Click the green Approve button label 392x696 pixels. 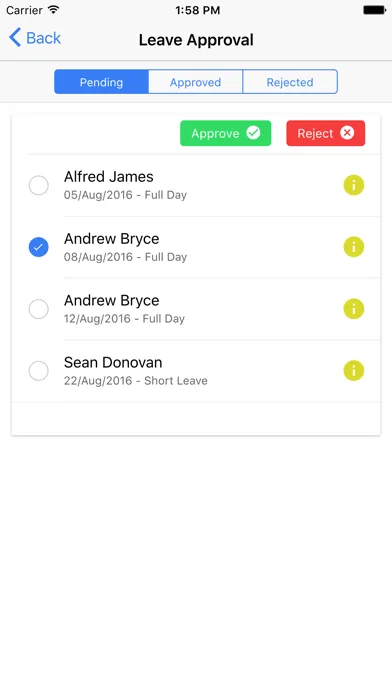coord(215,134)
